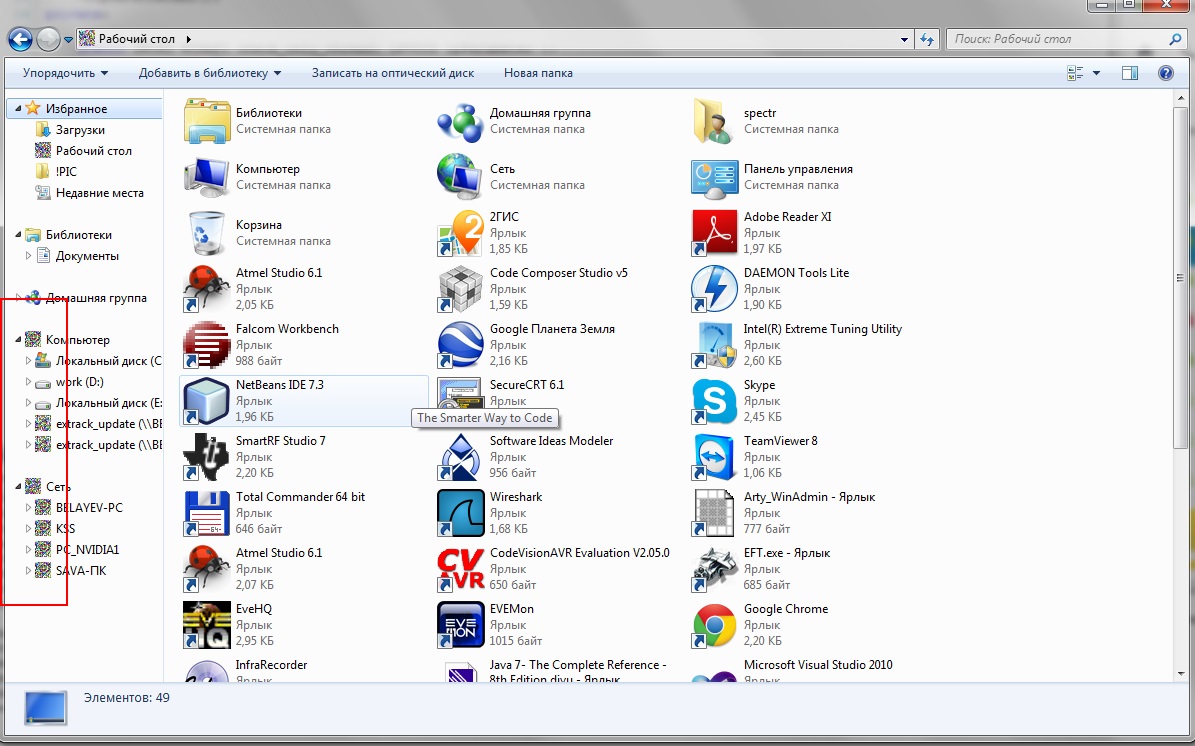Open the Добавить в библиотеку menu

coord(210,73)
